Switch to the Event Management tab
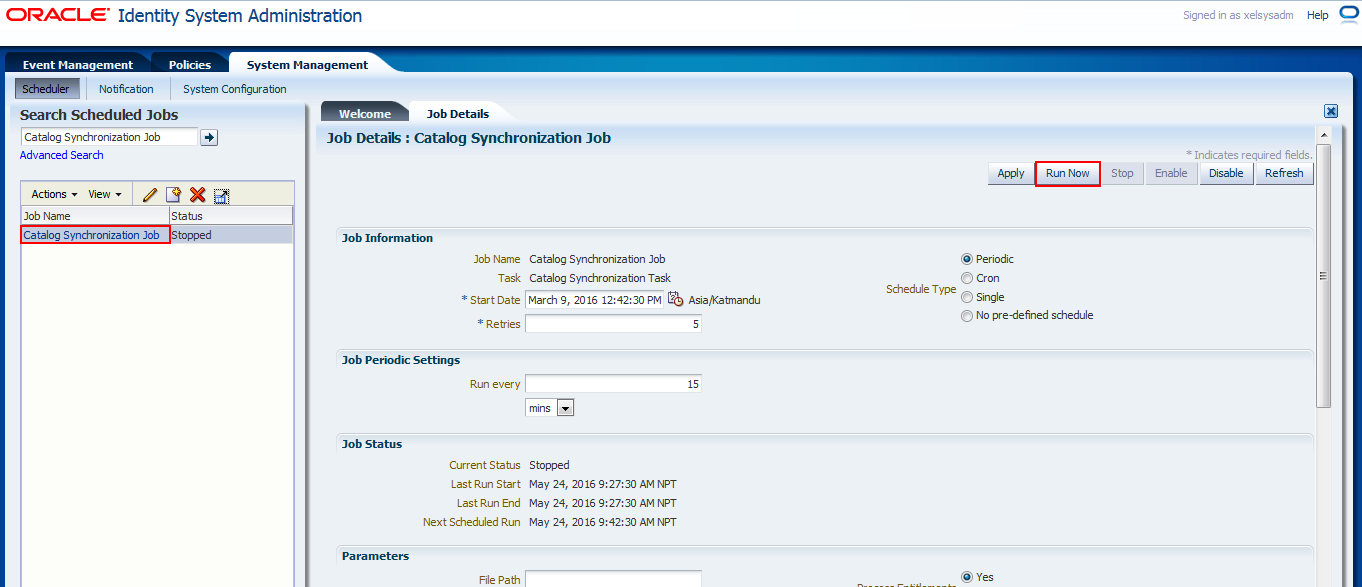The width and height of the screenshot is (1362, 587). (x=77, y=65)
